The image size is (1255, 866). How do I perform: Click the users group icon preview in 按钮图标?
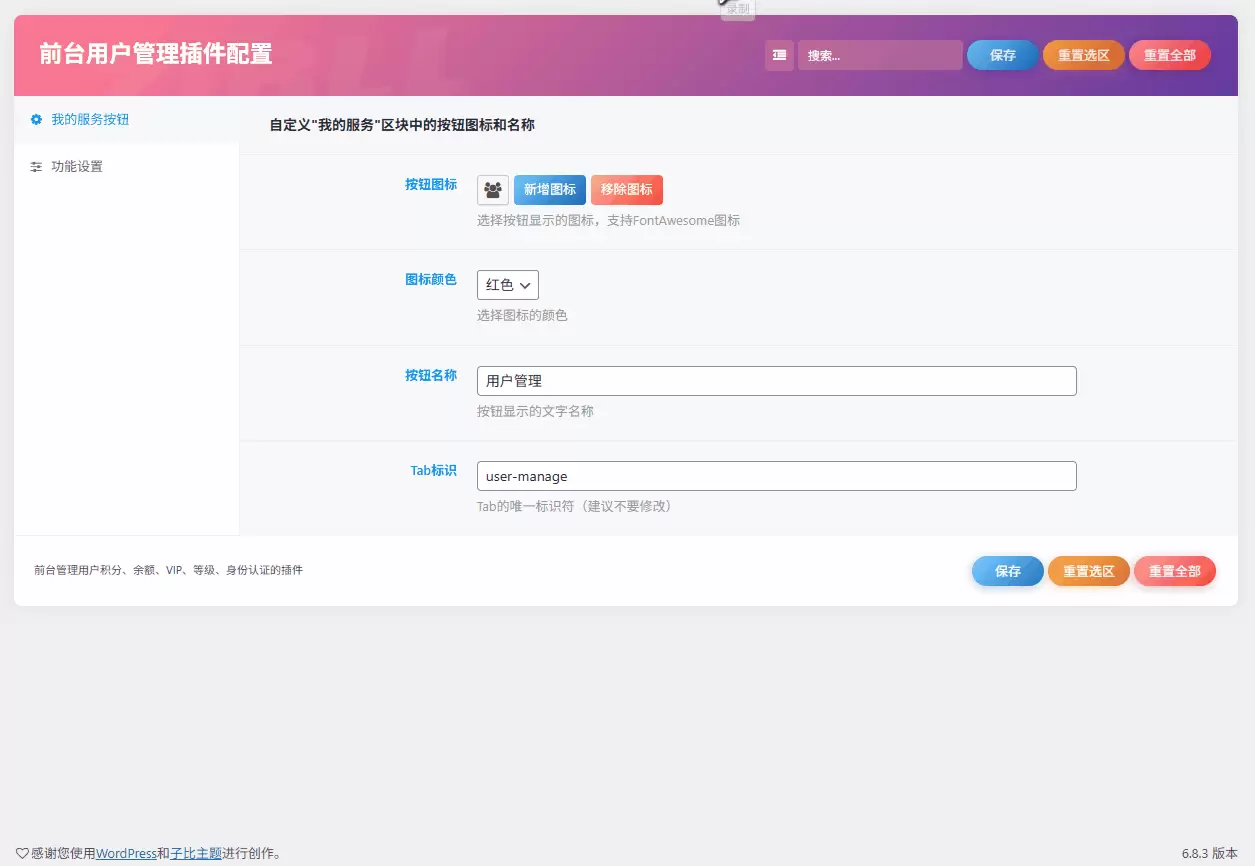492,189
